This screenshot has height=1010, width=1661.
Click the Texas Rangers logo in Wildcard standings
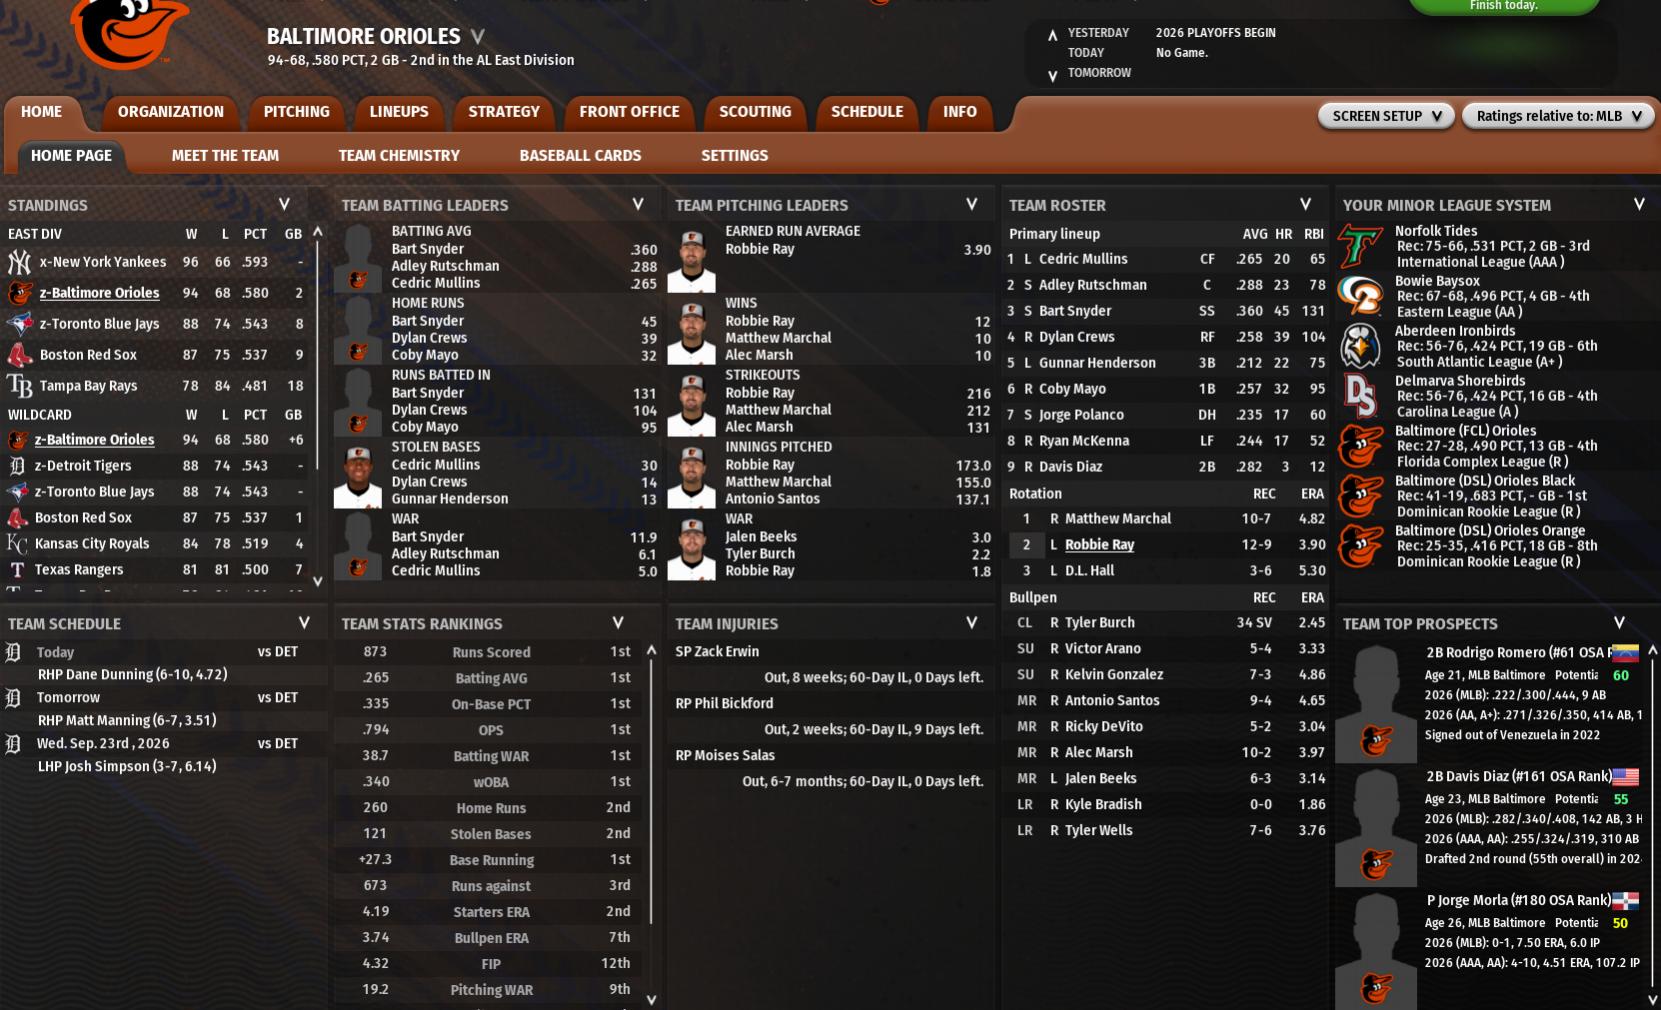(17, 570)
